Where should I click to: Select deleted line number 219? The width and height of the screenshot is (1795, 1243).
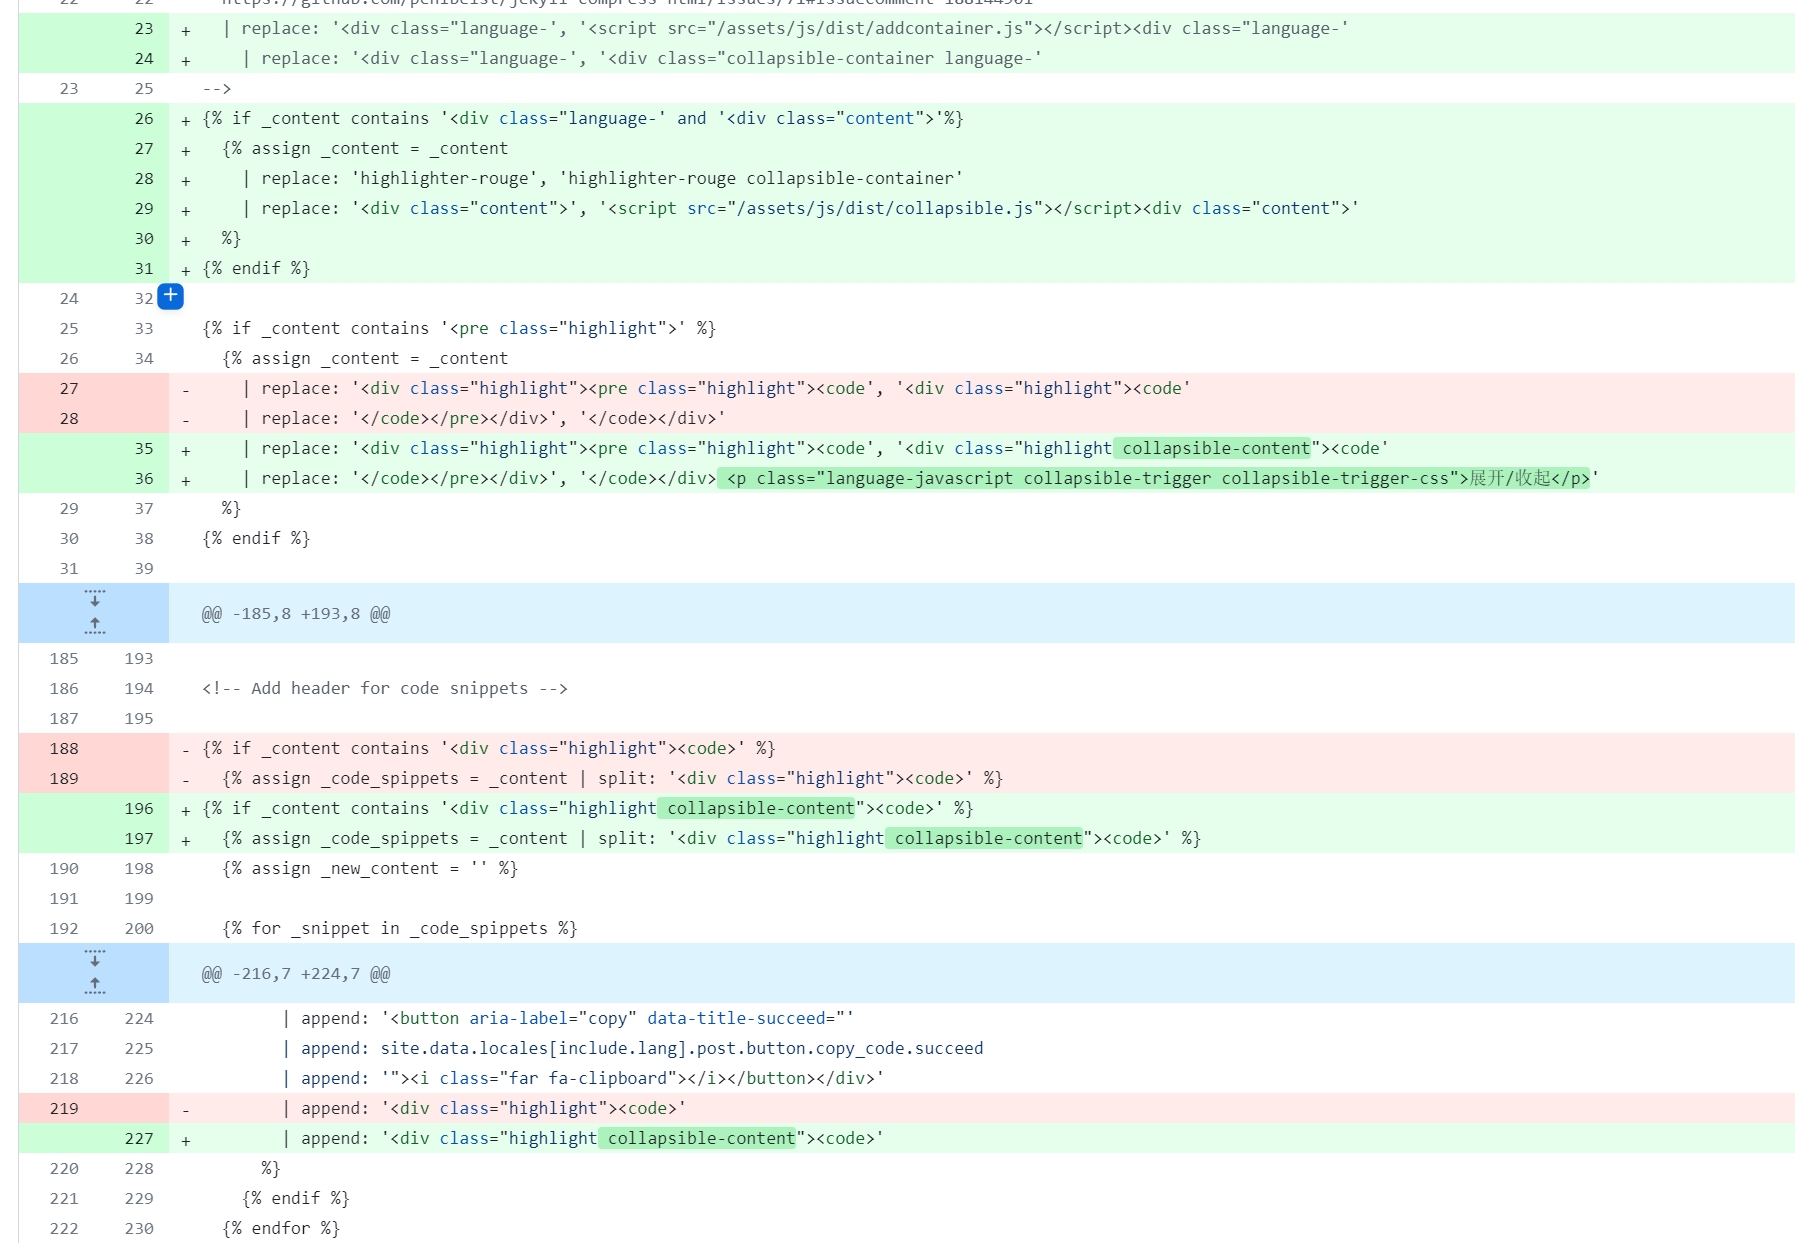tap(64, 1108)
